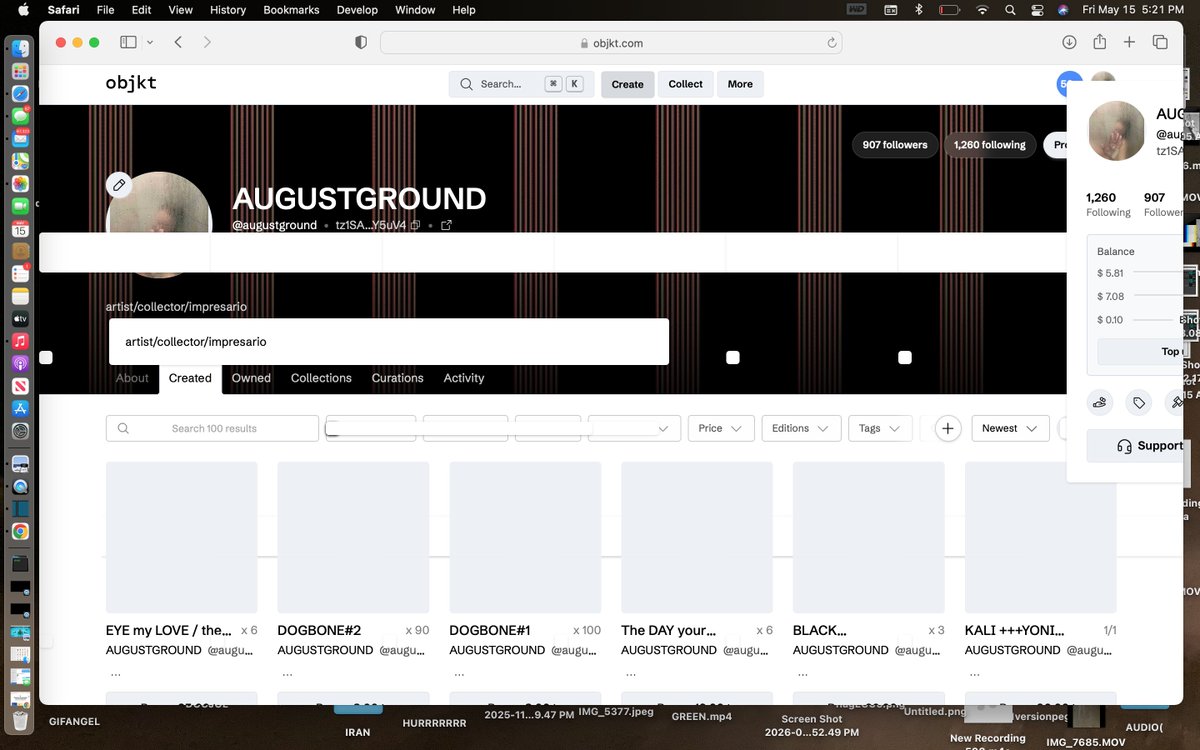Open the History menu
This screenshot has height=750, width=1200.
point(228,10)
